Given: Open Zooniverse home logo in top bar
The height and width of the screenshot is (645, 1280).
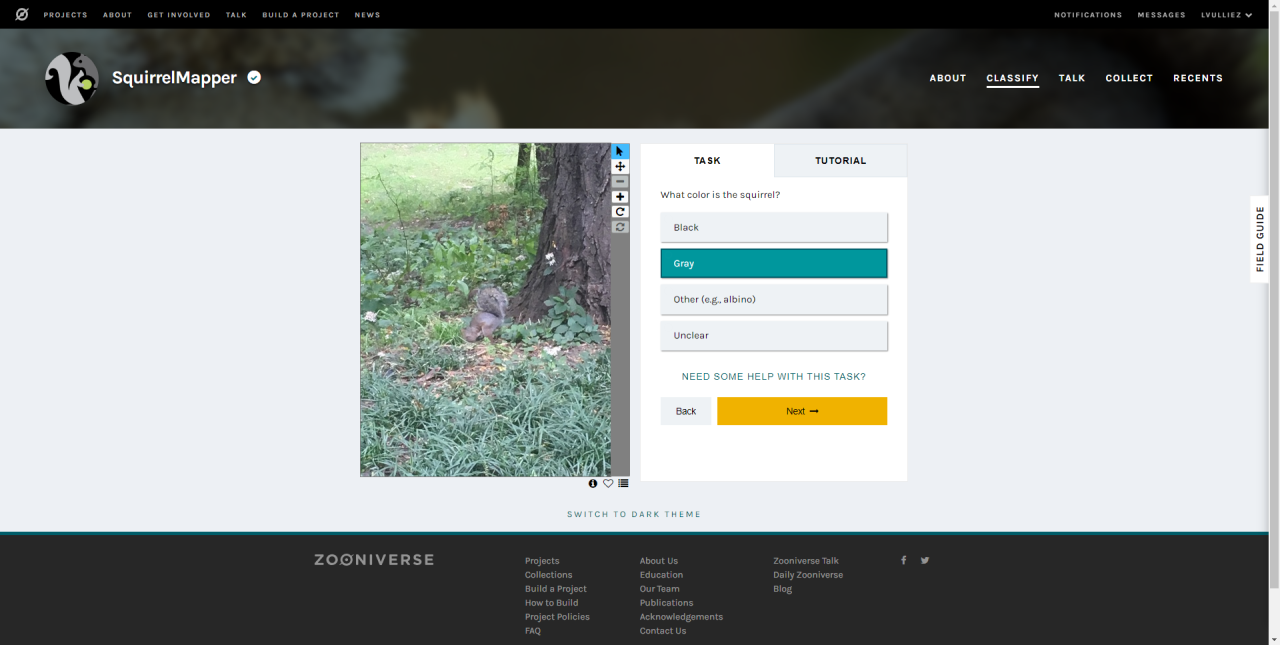Looking at the screenshot, I should point(22,14).
